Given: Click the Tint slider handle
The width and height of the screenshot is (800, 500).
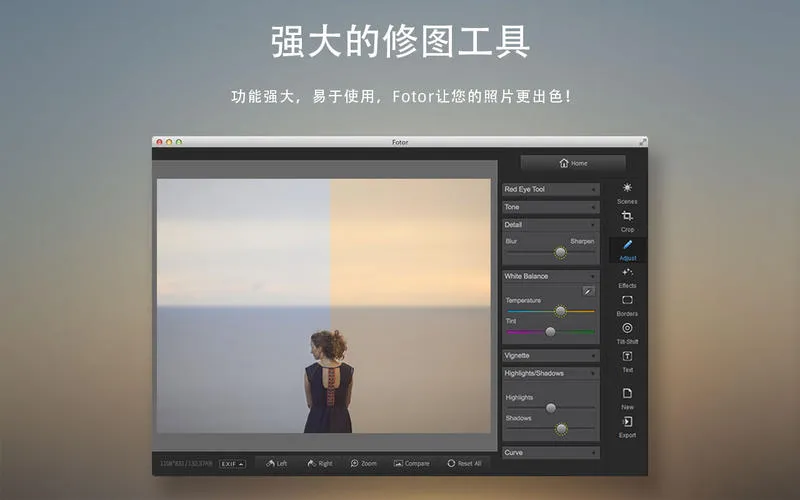Looking at the screenshot, I should coord(550,332).
